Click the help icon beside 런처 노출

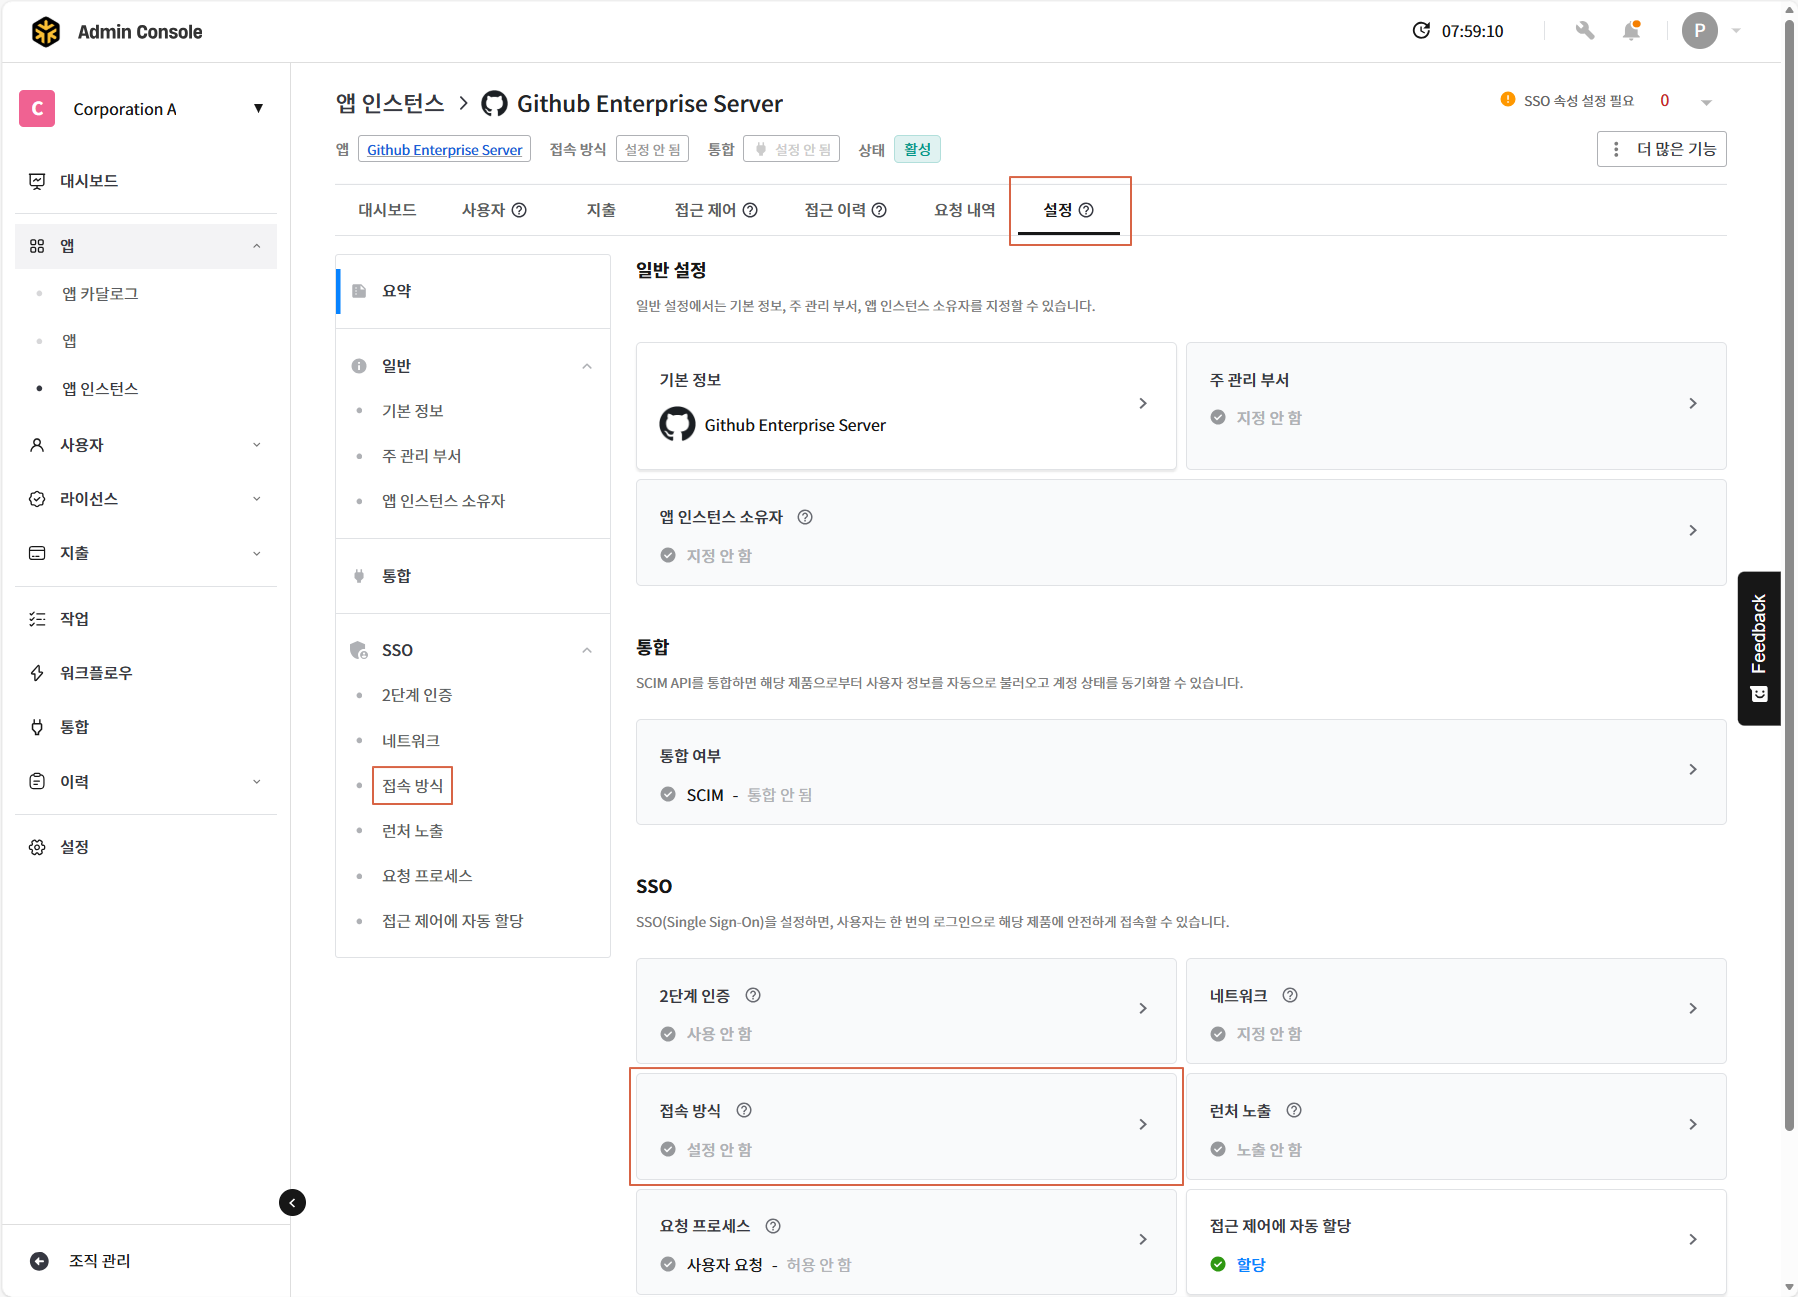pyautogui.click(x=1294, y=1110)
